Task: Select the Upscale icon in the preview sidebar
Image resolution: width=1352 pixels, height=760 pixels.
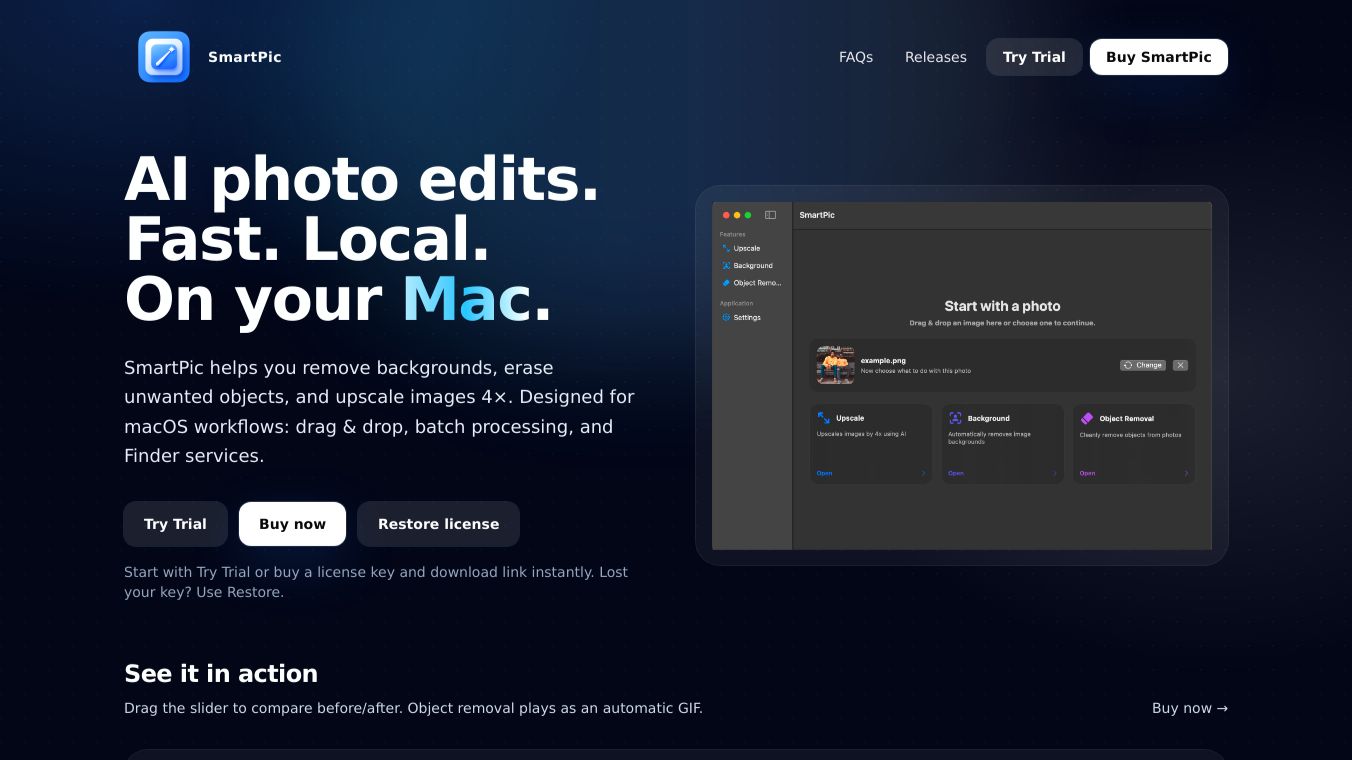Action: 726,248
